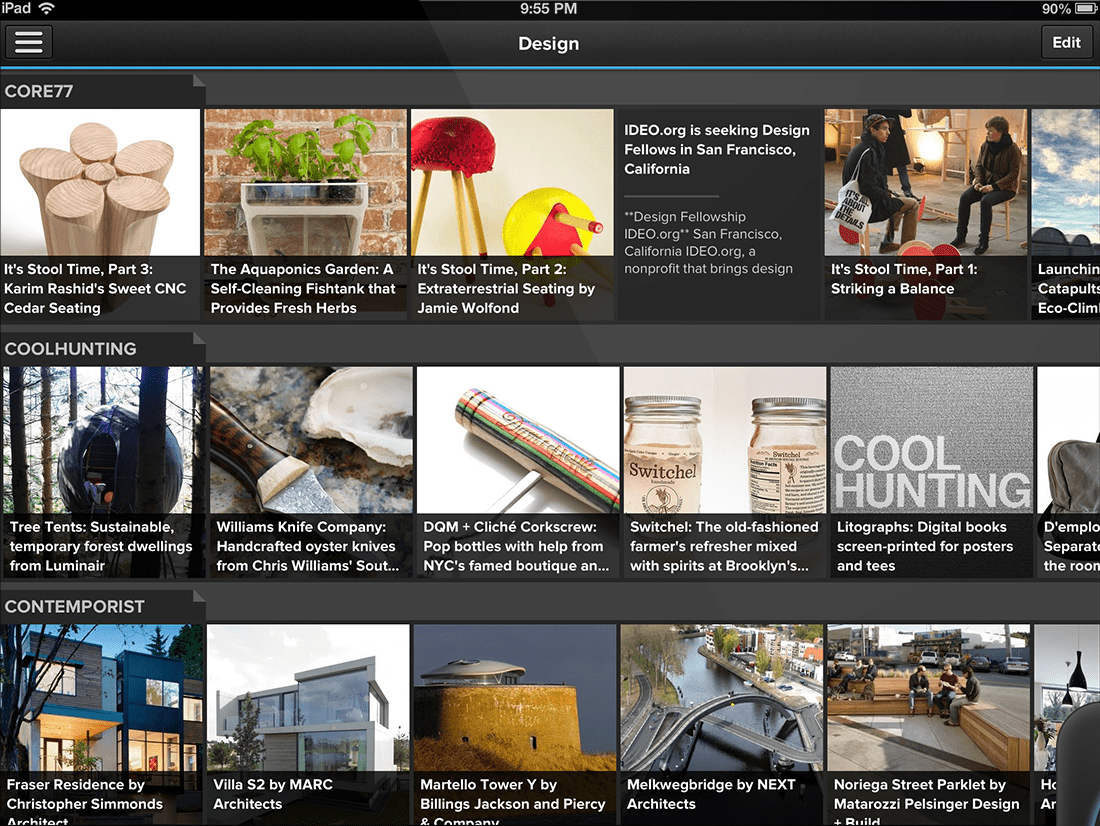Open the hamburger menu
This screenshot has height=826, width=1100.
click(x=29, y=42)
